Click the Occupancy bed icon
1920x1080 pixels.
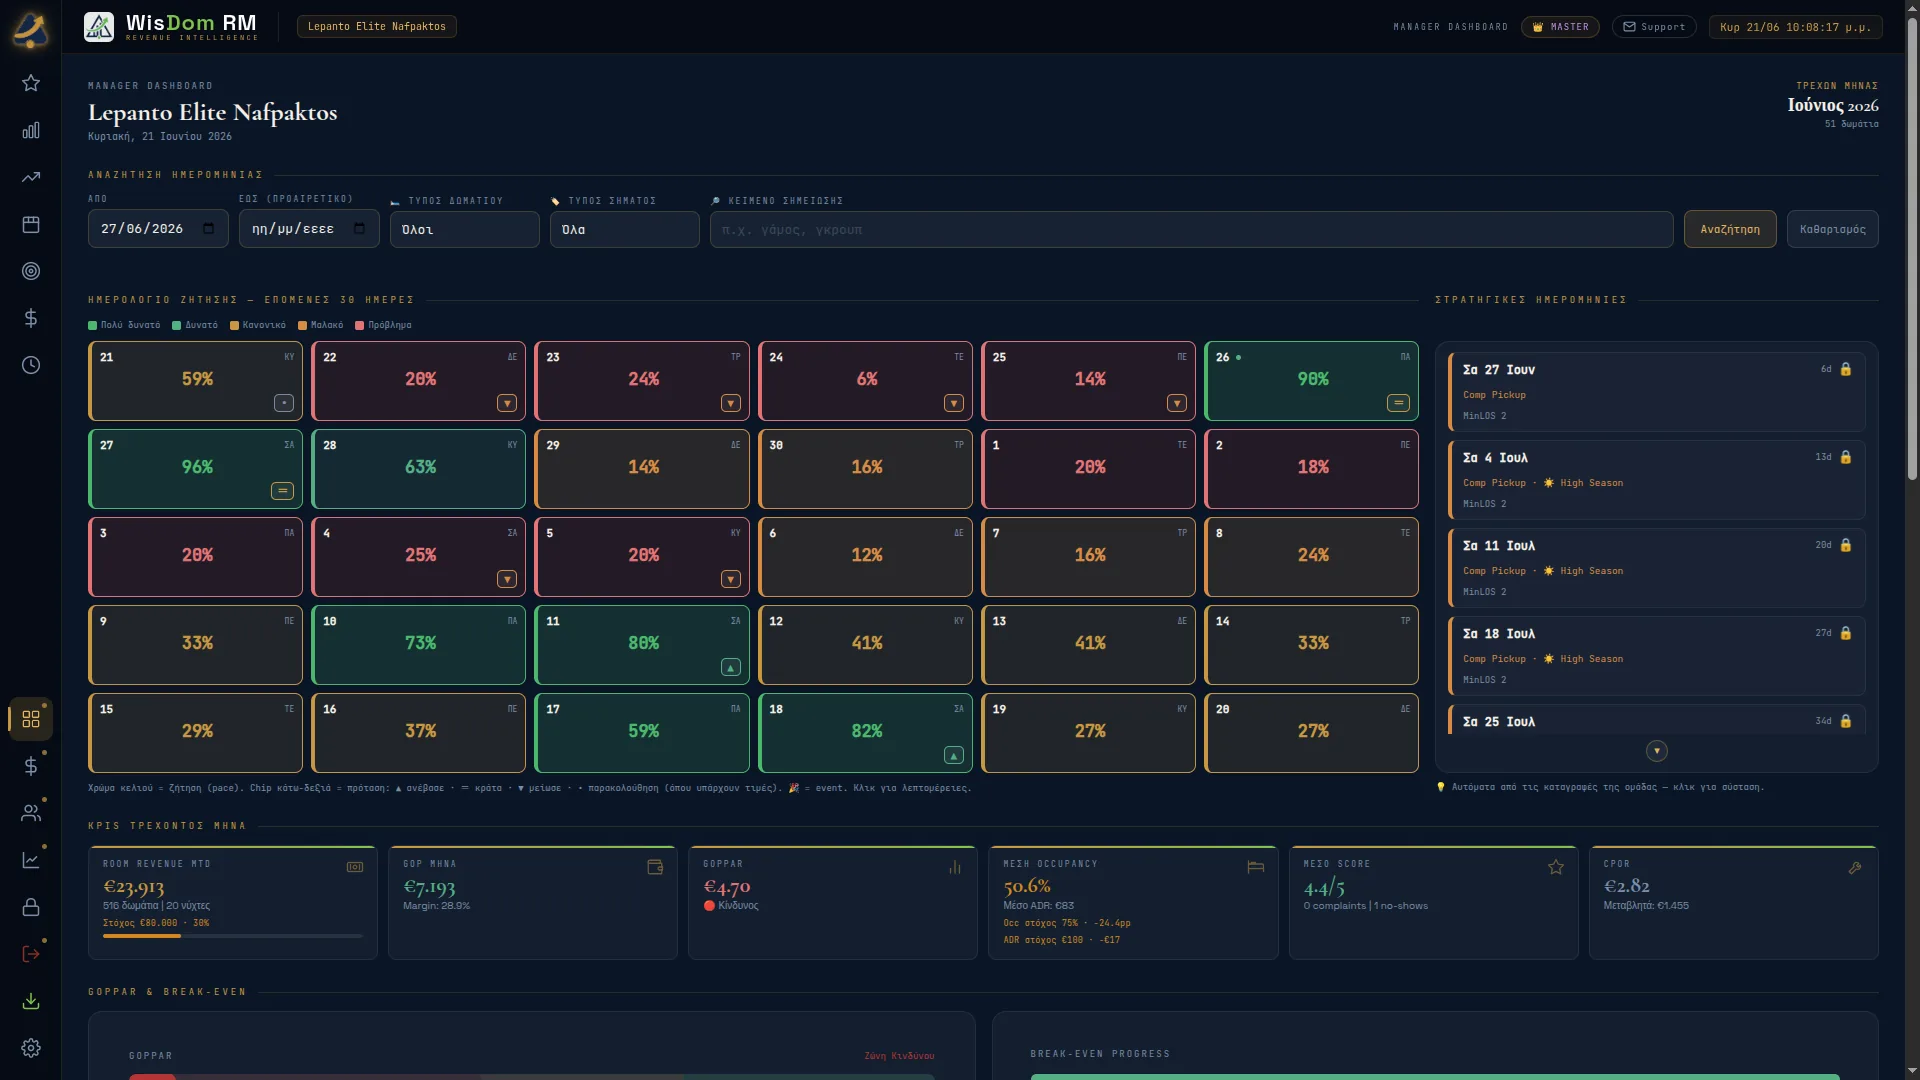click(x=1256, y=867)
